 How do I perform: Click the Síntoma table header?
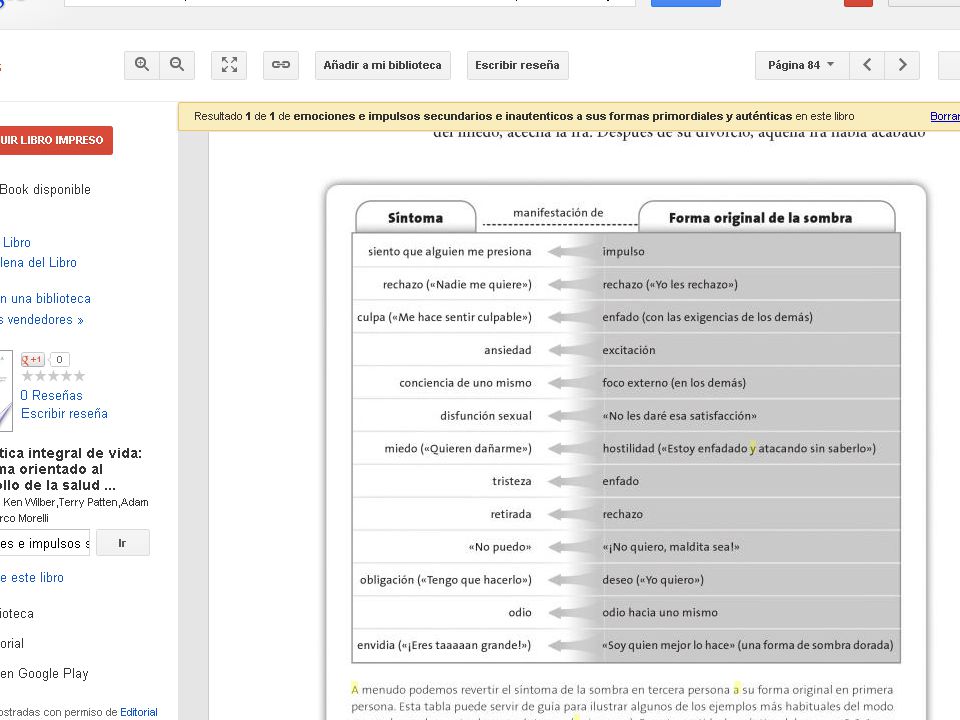tap(415, 218)
